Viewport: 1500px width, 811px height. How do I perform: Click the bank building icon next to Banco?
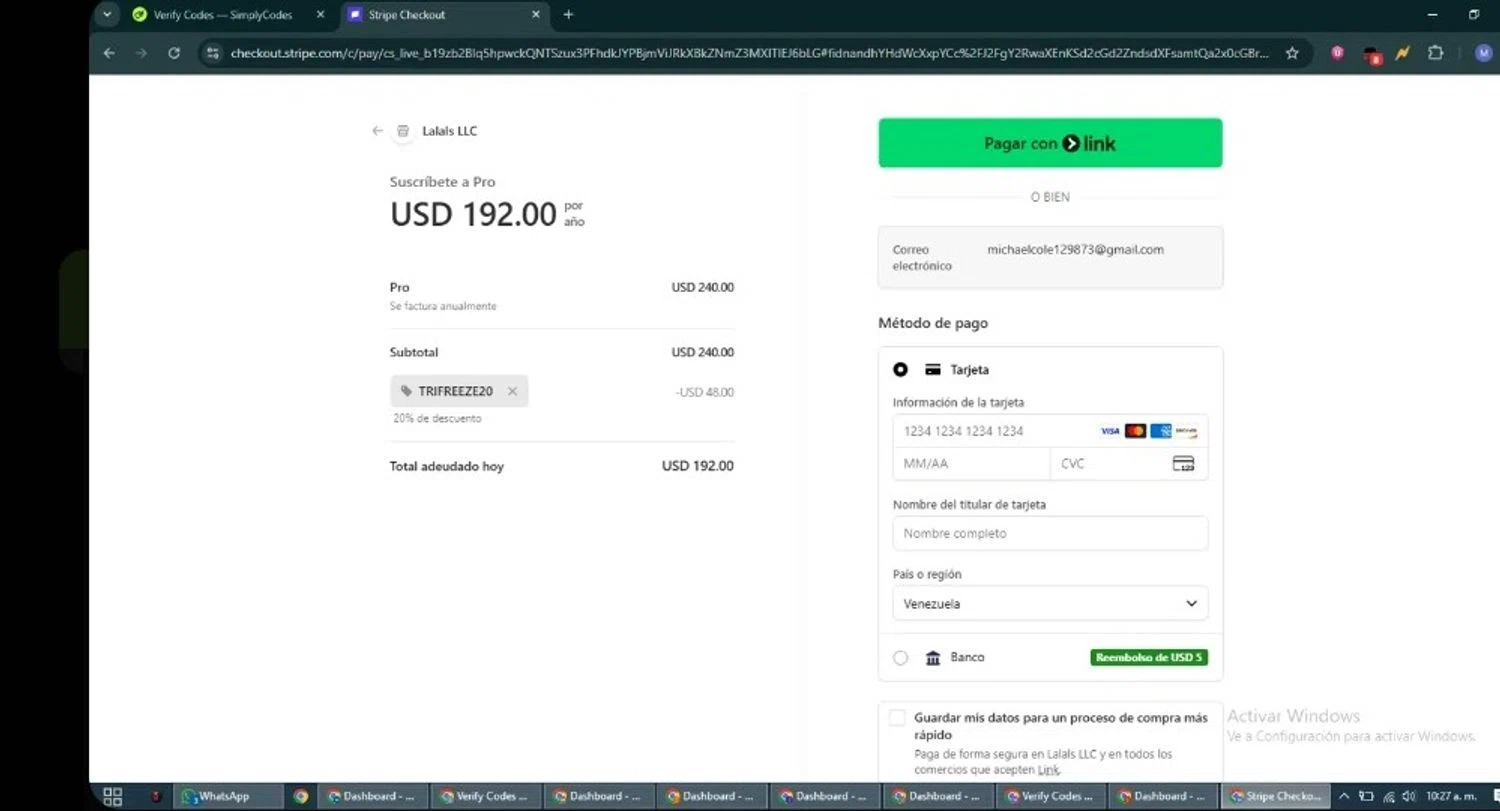[x=933, y=657]
